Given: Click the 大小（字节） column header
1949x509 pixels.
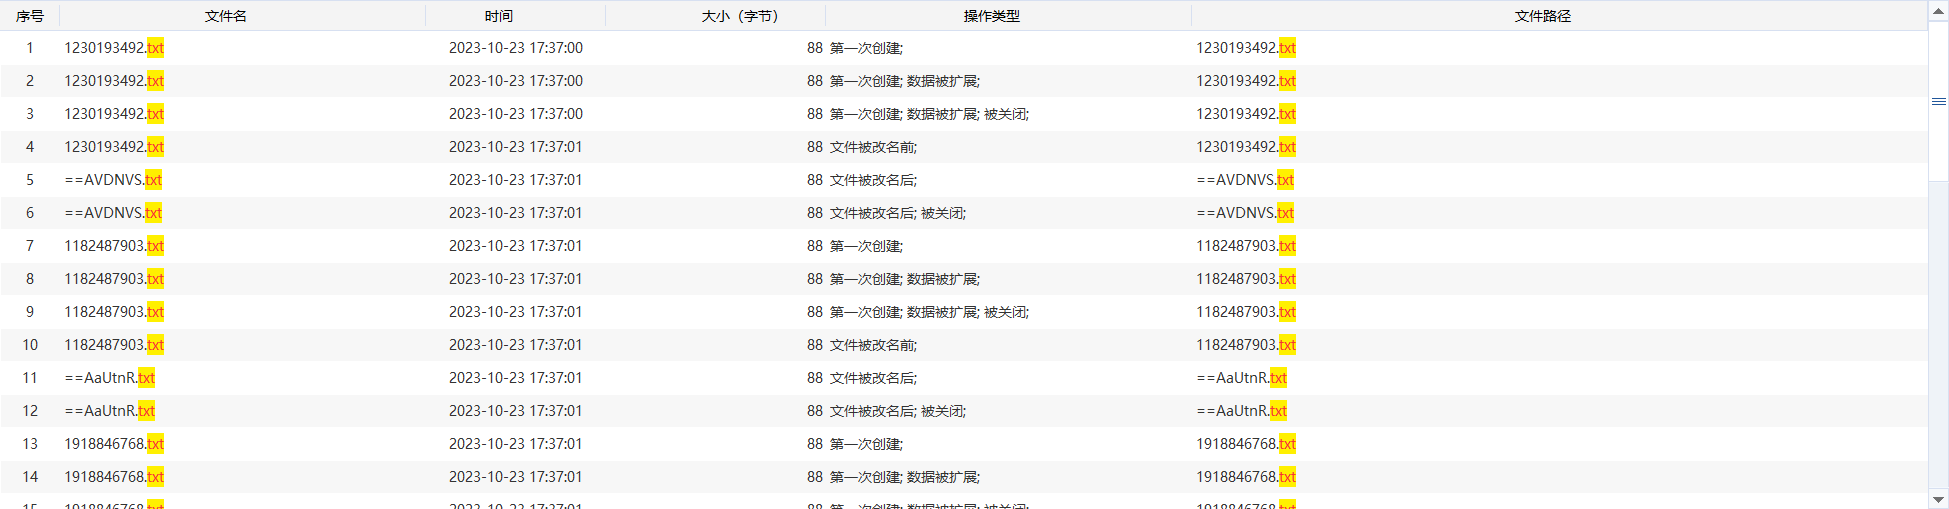Looking at the screenshot, I should [740, 16].
